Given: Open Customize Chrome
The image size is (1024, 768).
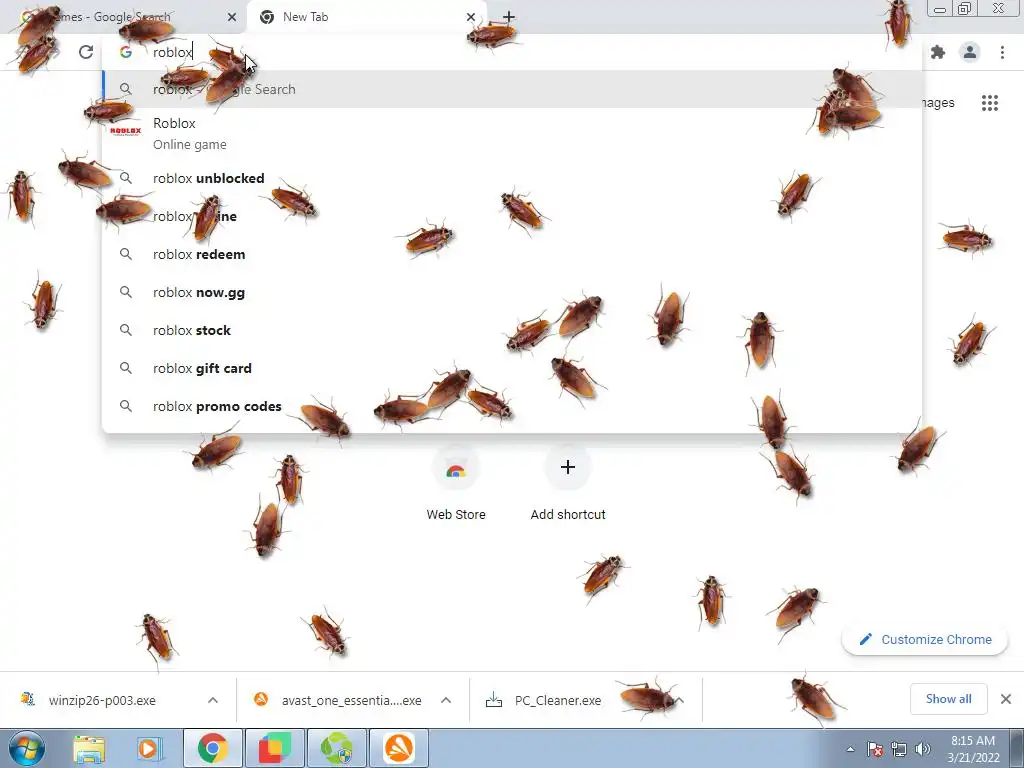Looking at the screenshot, I should pos(925,639).
